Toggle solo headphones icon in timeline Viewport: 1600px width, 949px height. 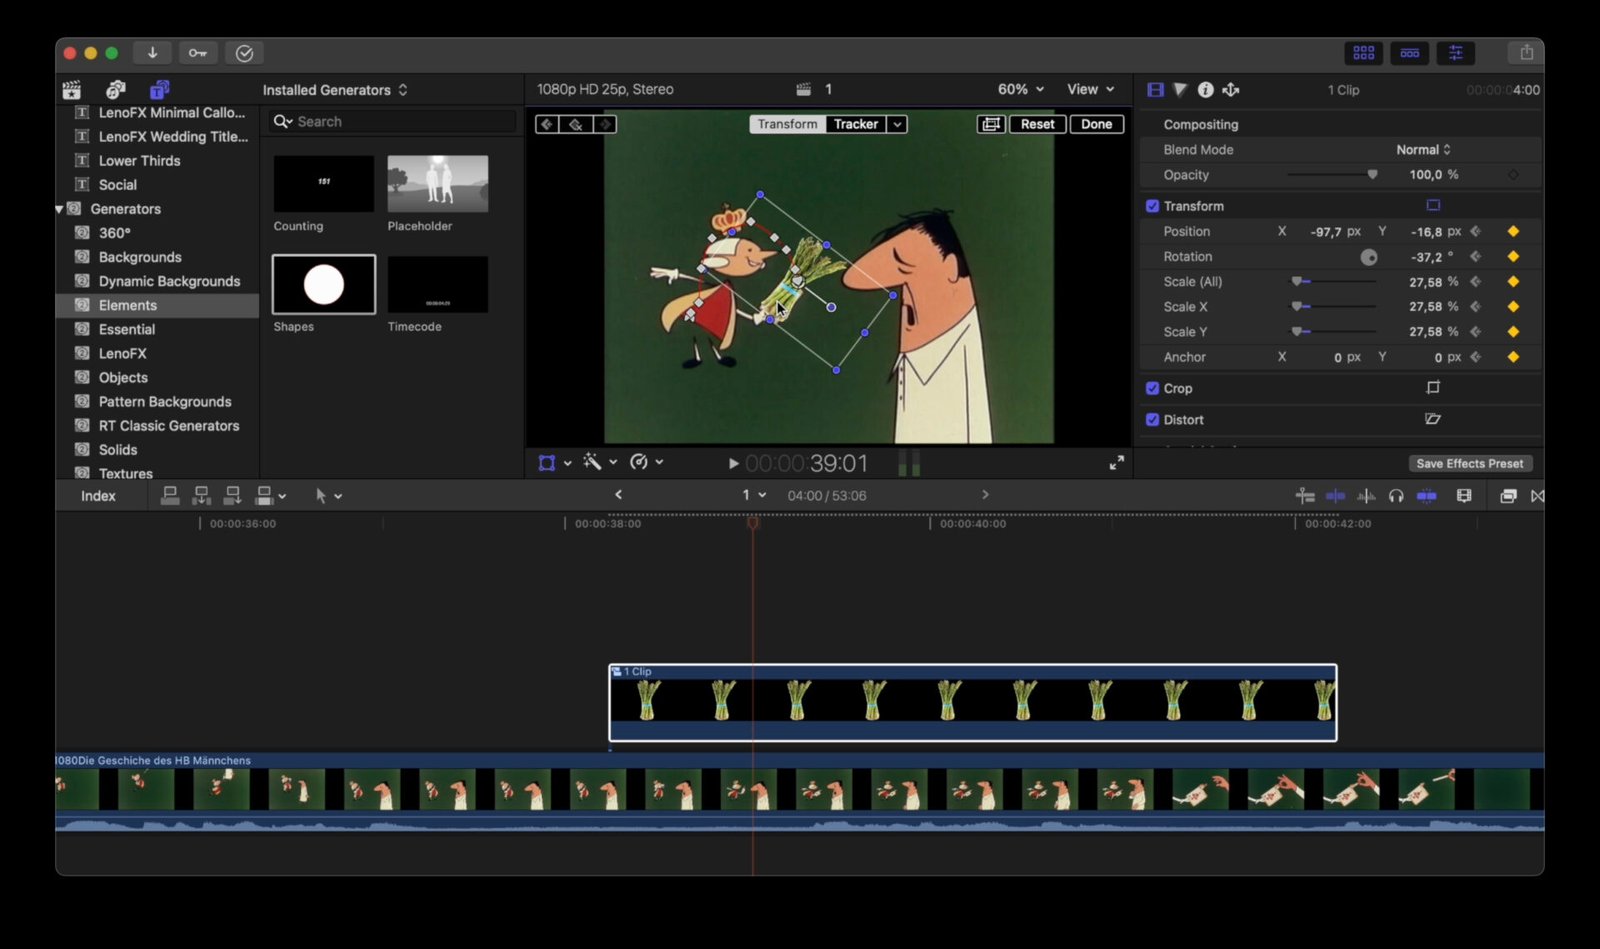[1396, 496]
